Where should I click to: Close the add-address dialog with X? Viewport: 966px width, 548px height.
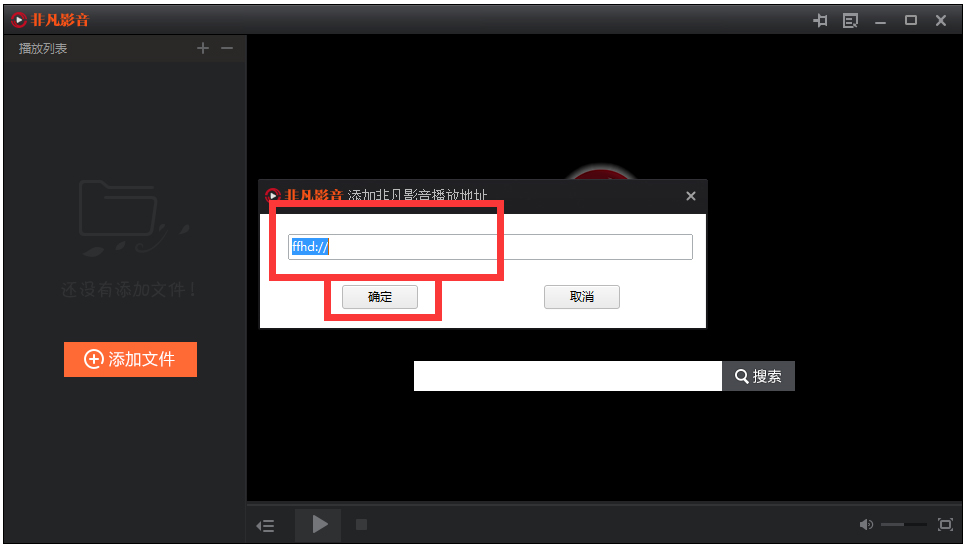point(691,196)
